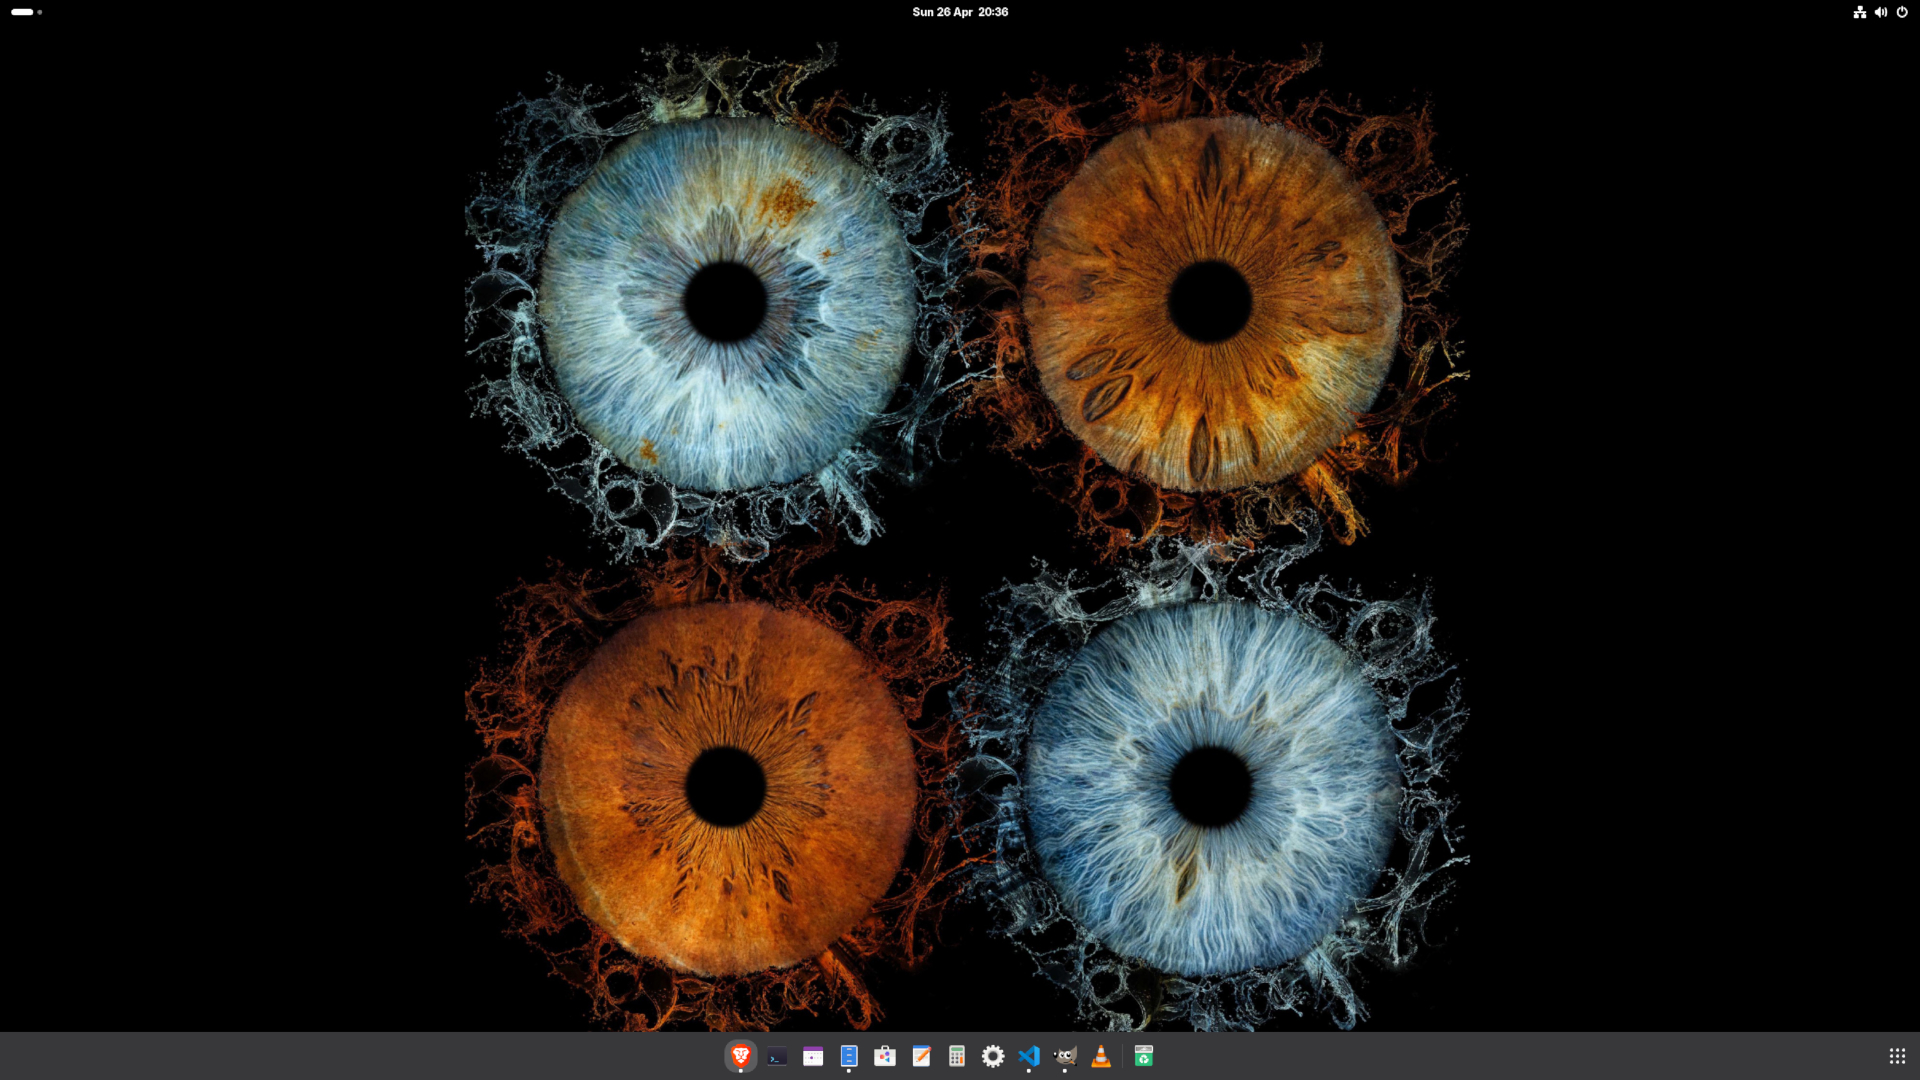
Task: Open the GIMP image editor icon
Action: (x=1065, y=1056)
